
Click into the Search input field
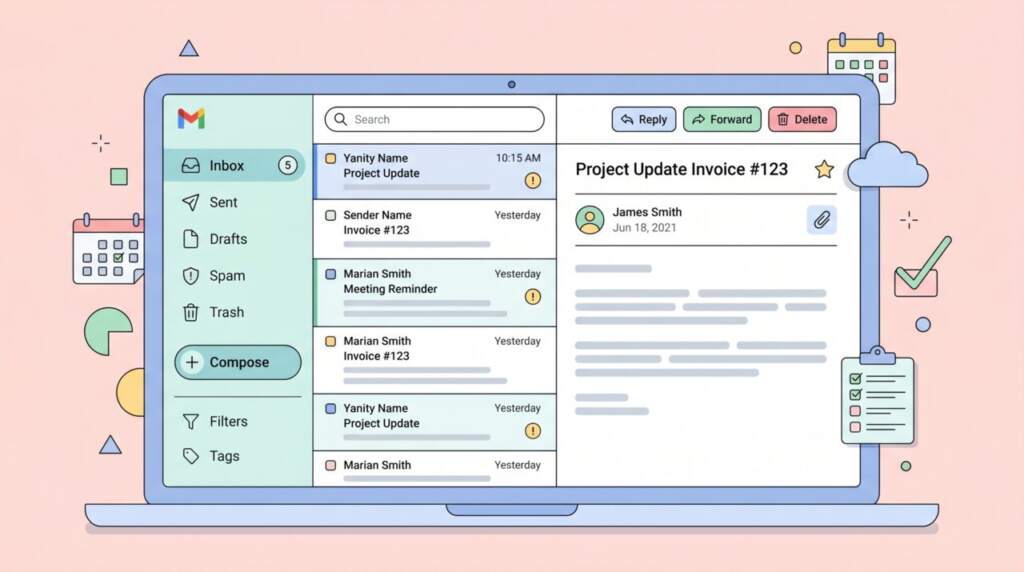coord(440,120)
